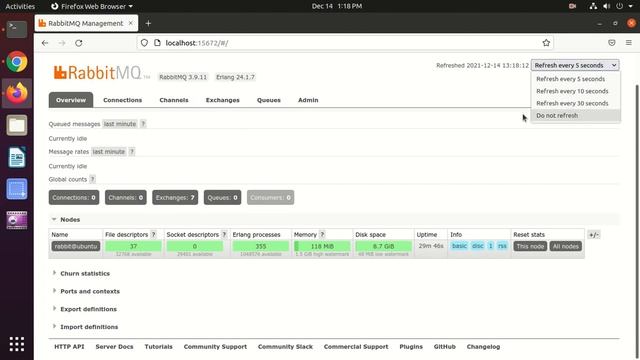Open help for Memory column
This screenshot has height=360, width=640.
[322, 234]
